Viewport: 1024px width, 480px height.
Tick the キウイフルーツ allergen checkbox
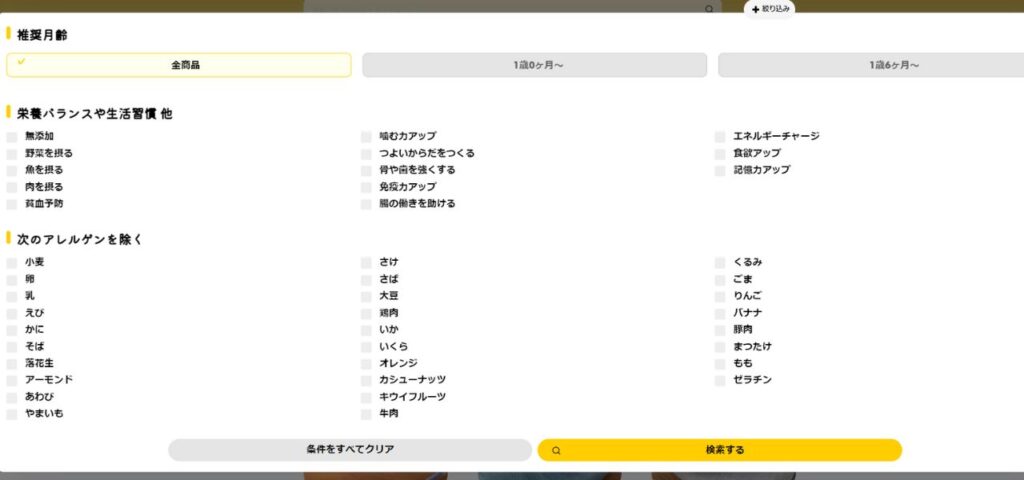point(366,397)
